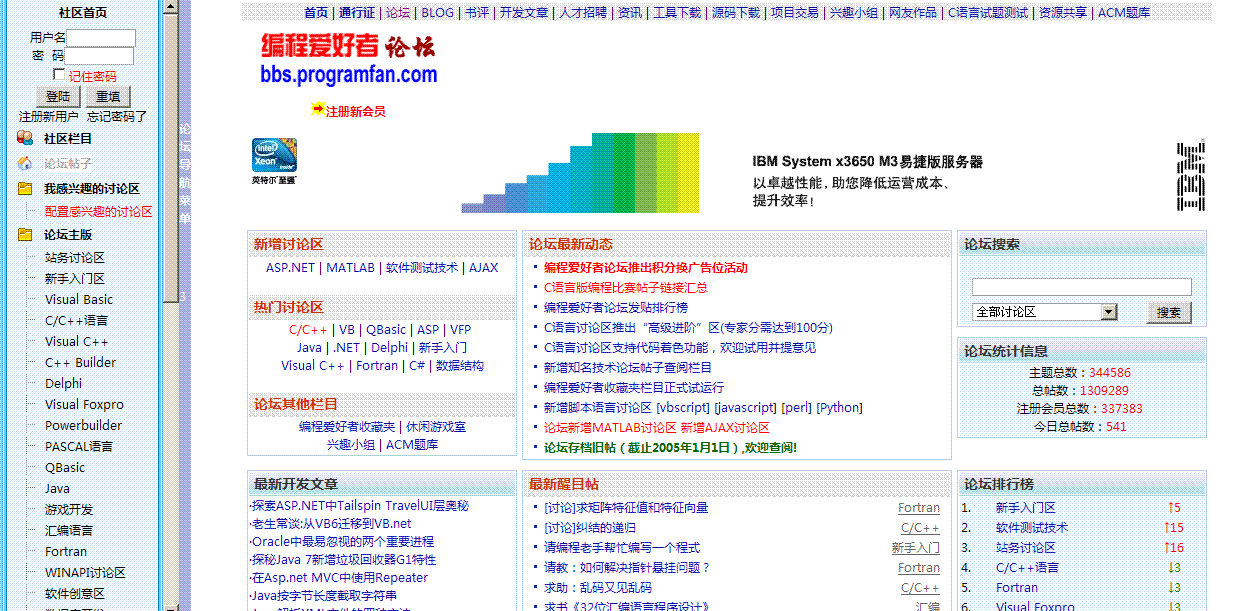Click 数据结构 under 热门讨论区
This screenshot has width=1260, height=611.
click(460, 366)
